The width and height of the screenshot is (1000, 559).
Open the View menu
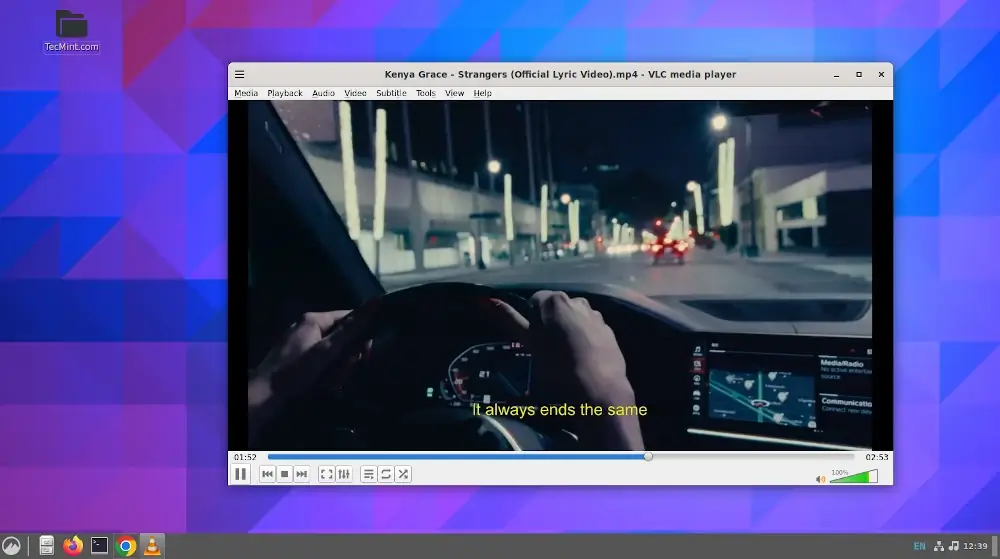[454, 93]
